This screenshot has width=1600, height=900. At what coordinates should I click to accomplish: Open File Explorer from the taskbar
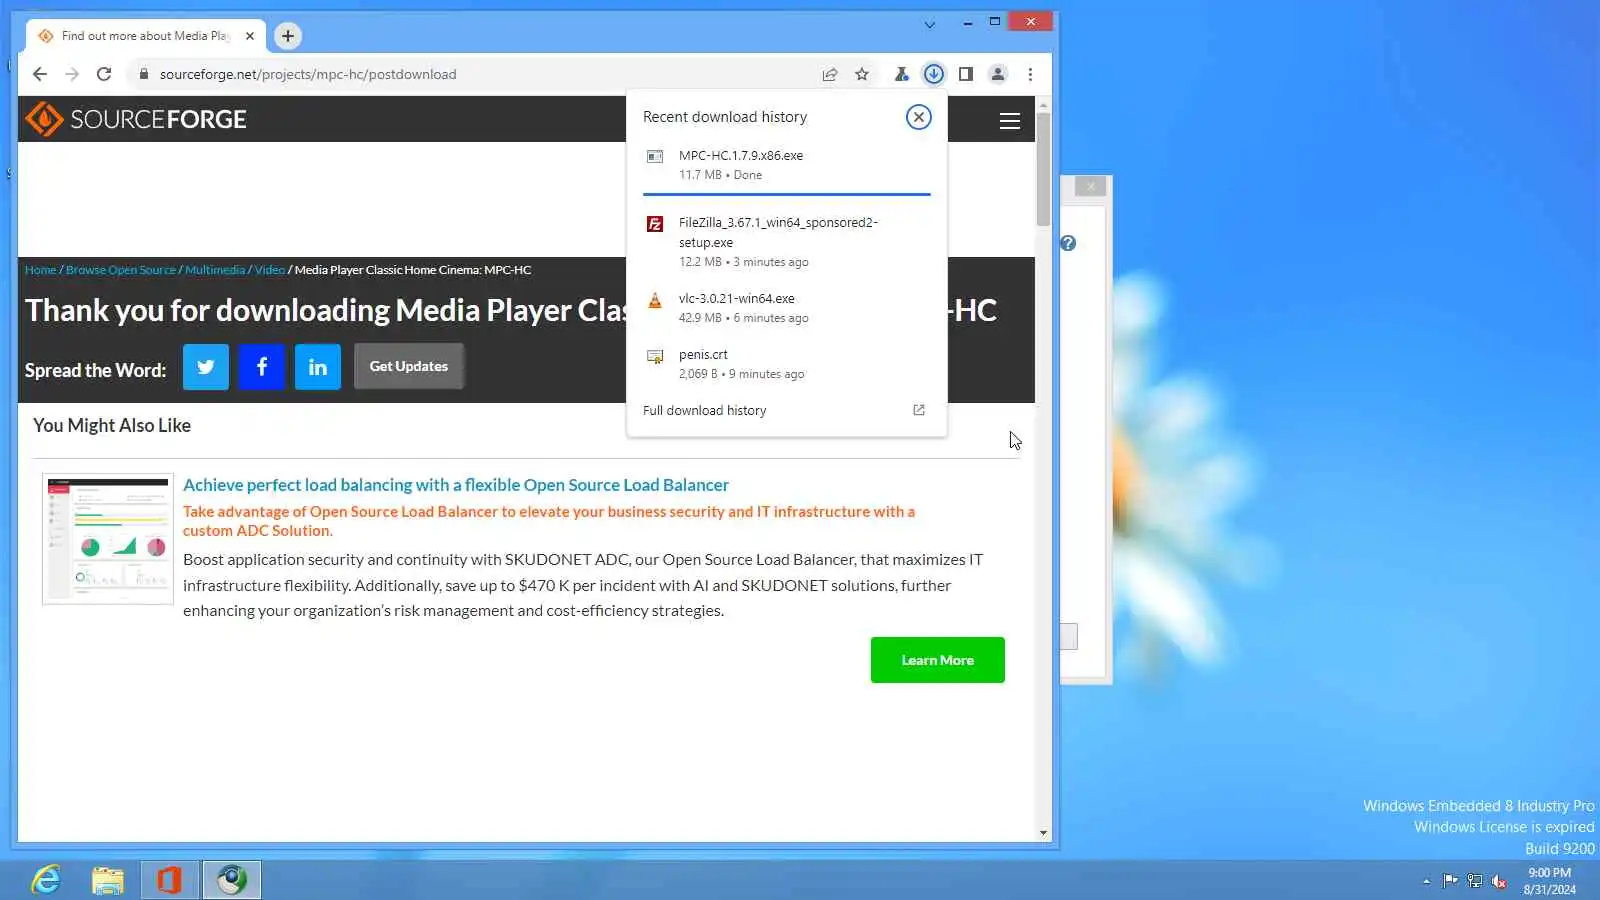tap(108, 880)
